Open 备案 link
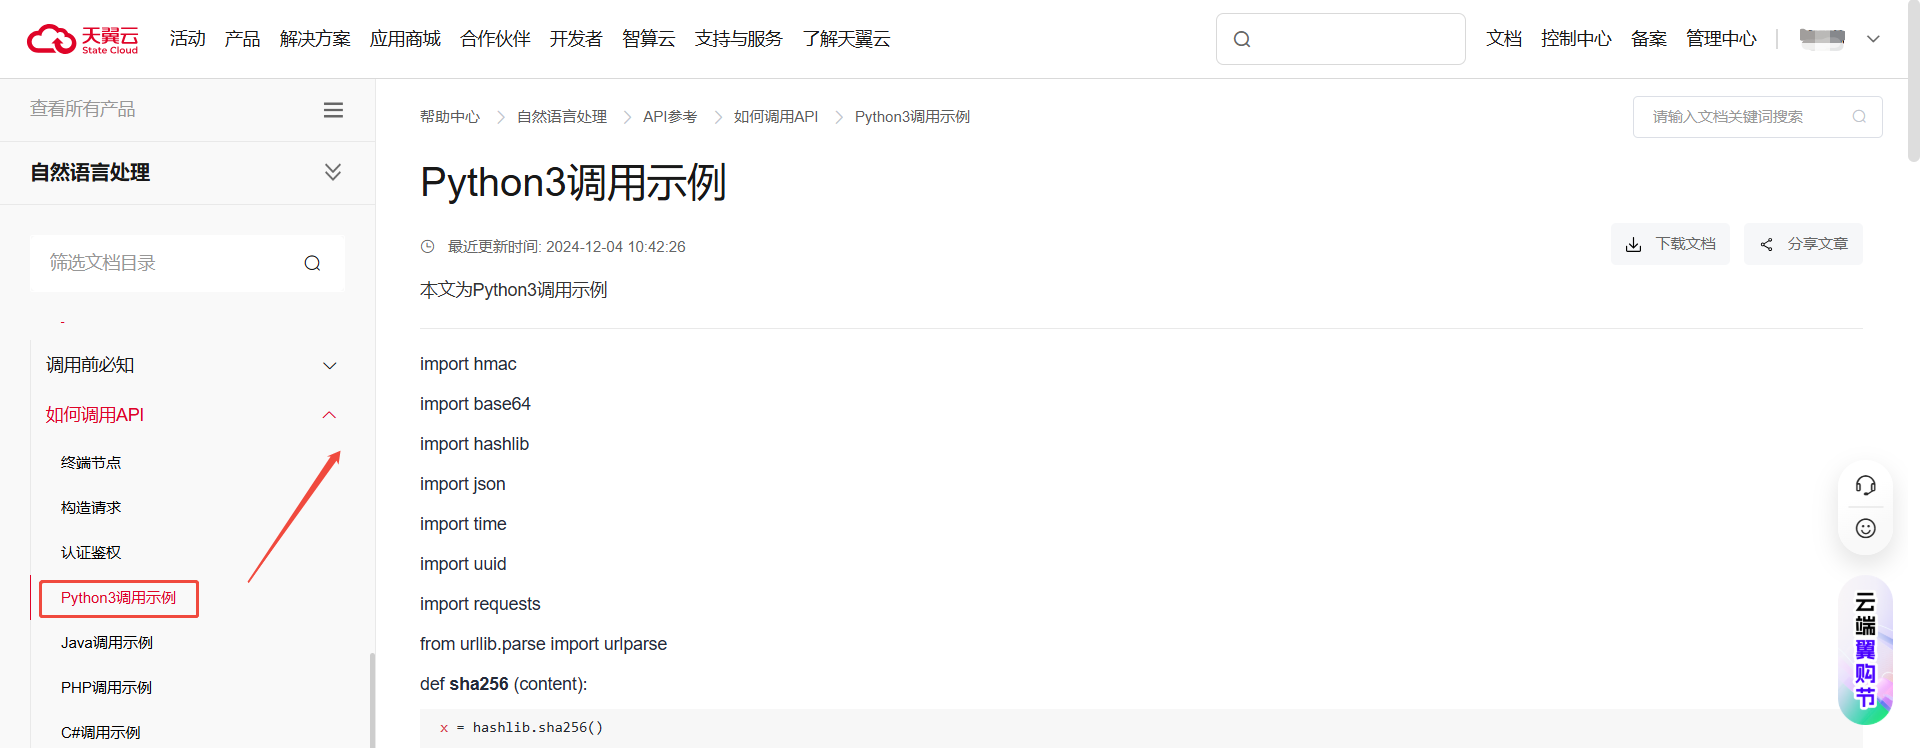This screenshot has height=748, width=1920. pos(1648,39)
